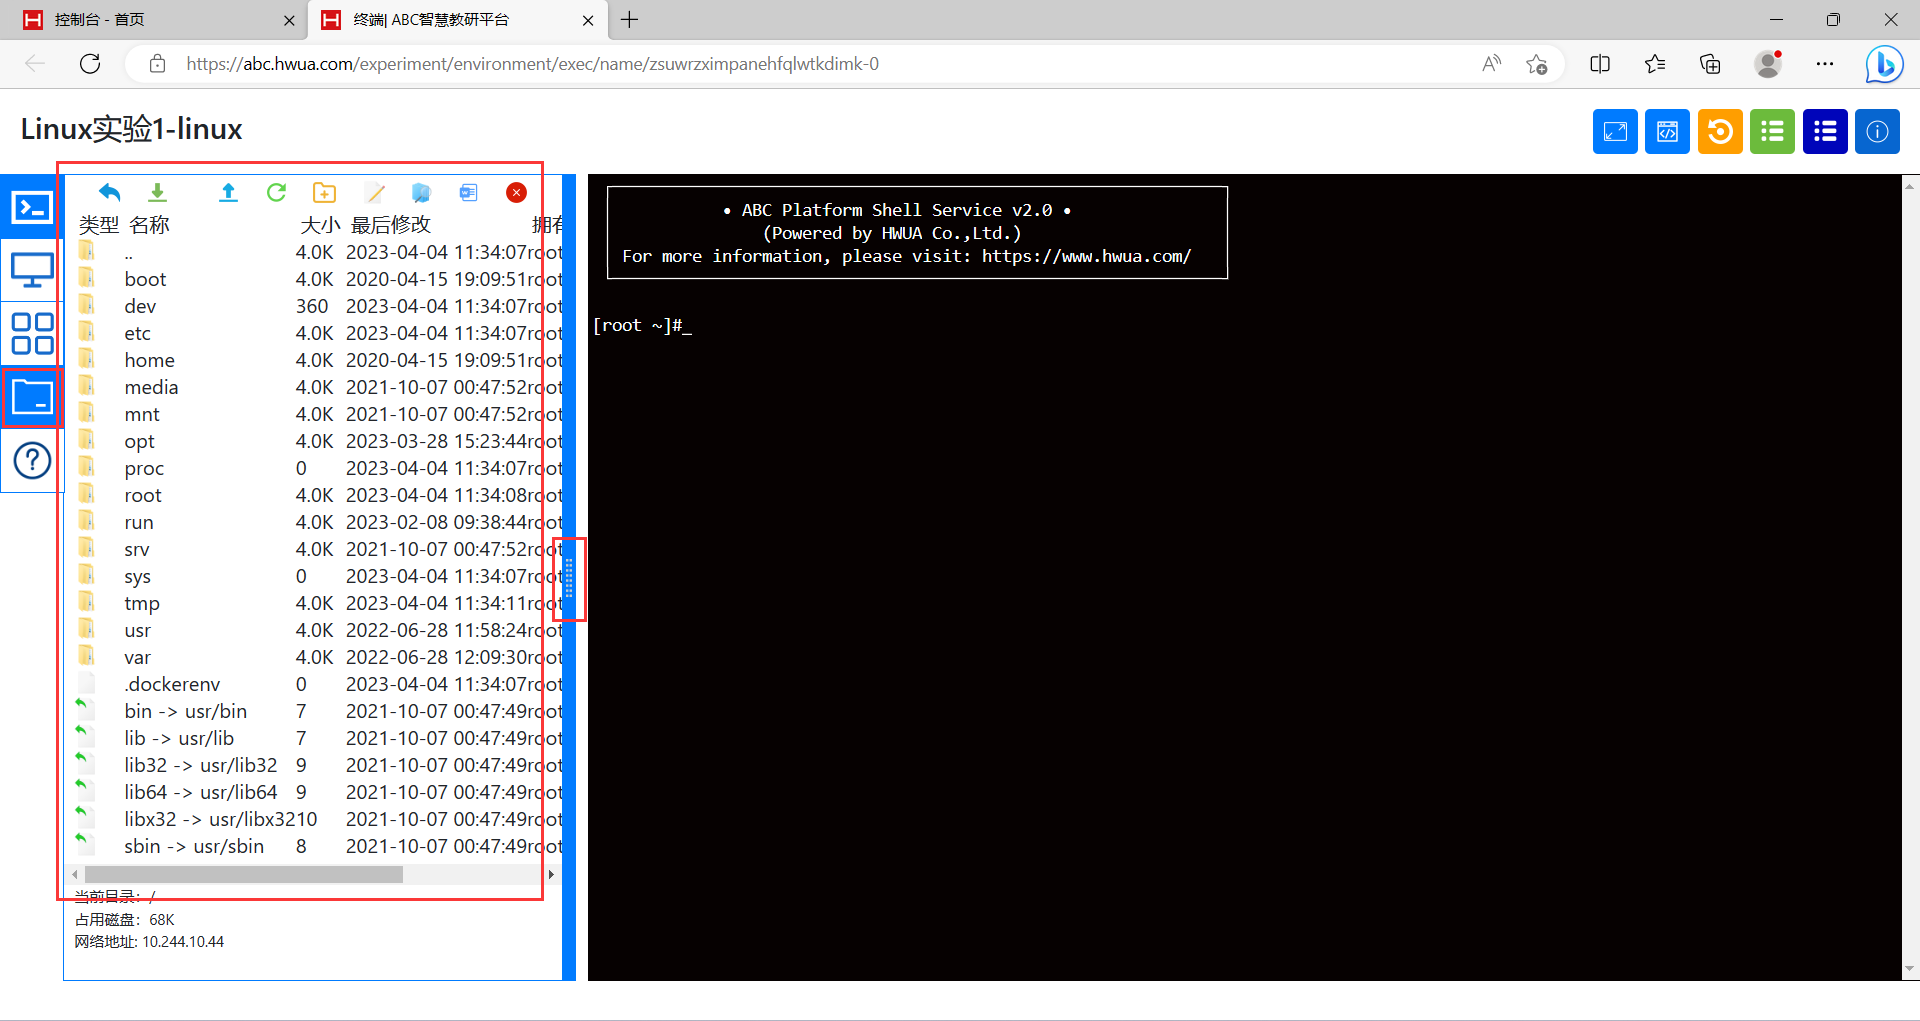The image size is (1920, 1021).
Task: Open the desktop monitor sidebar panel
Action: (32, 270)
